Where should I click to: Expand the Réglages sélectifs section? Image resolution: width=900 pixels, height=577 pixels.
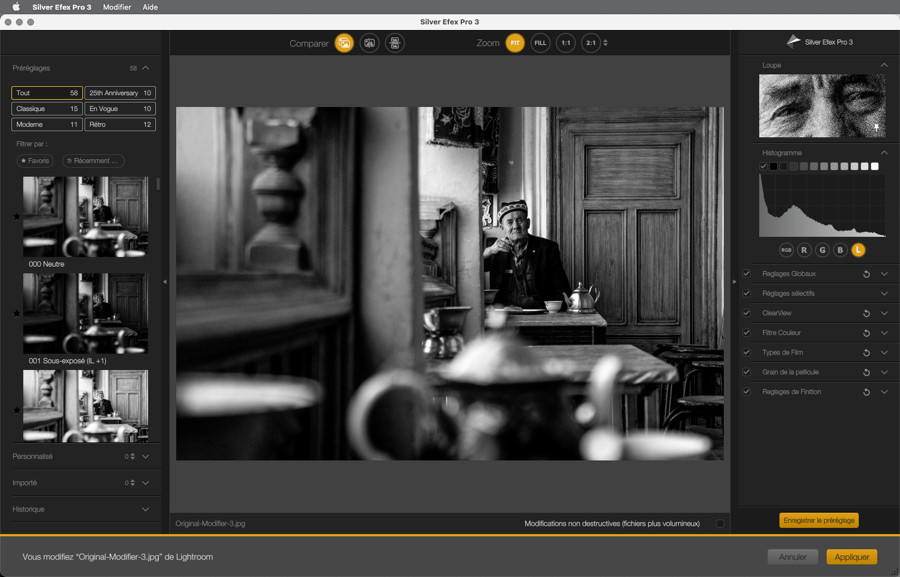click(884, 293)
